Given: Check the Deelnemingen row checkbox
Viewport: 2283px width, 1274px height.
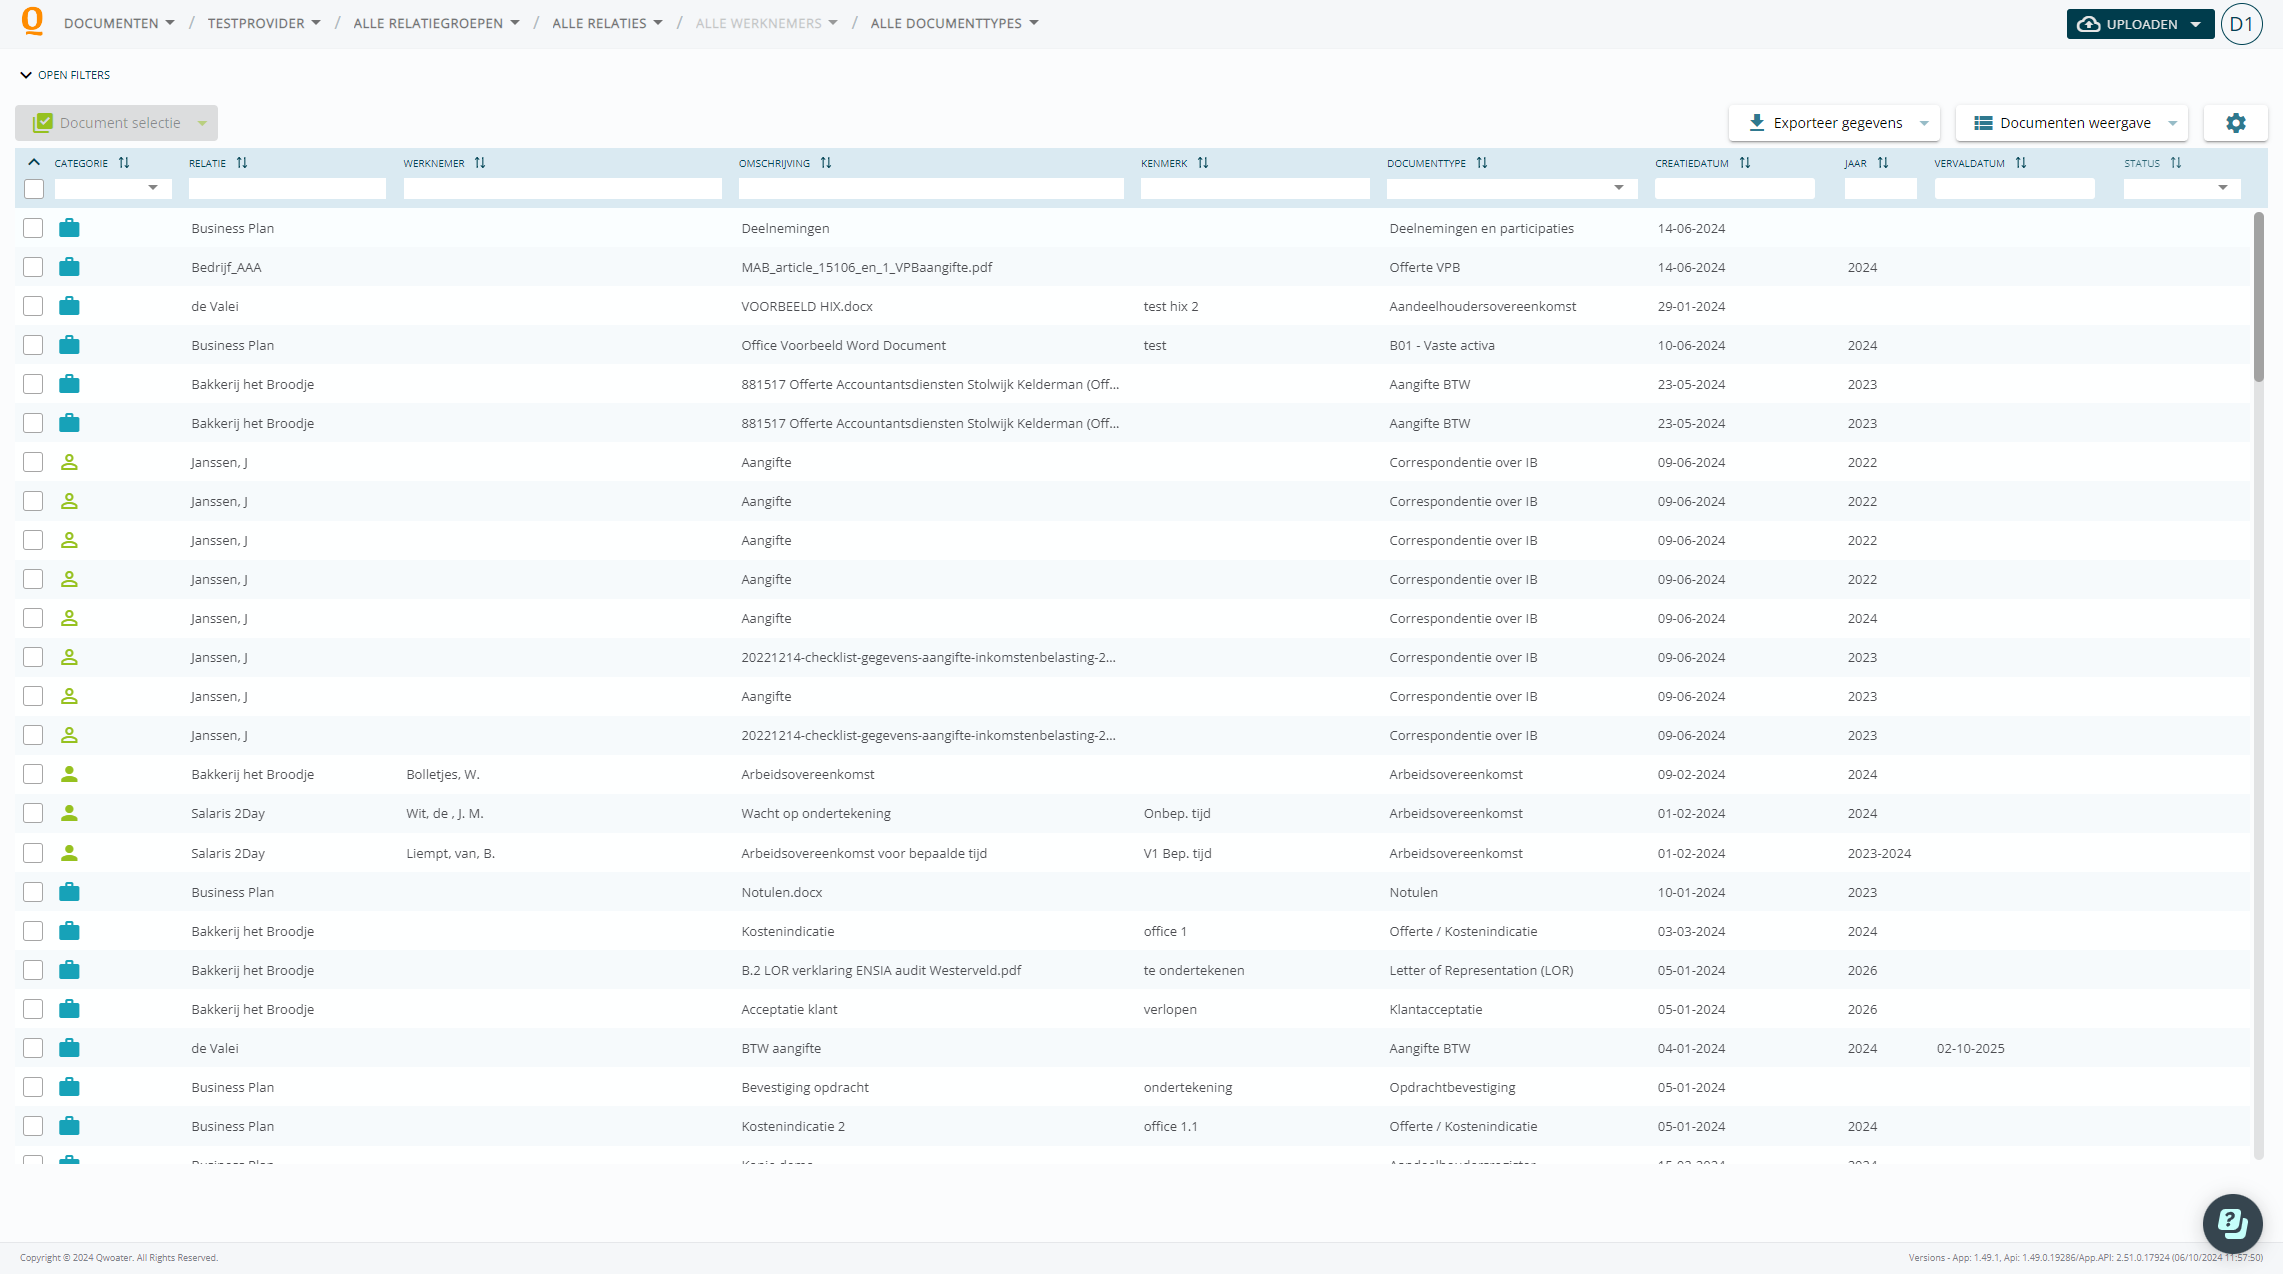Looking at the screenshot, I should 34,228.
